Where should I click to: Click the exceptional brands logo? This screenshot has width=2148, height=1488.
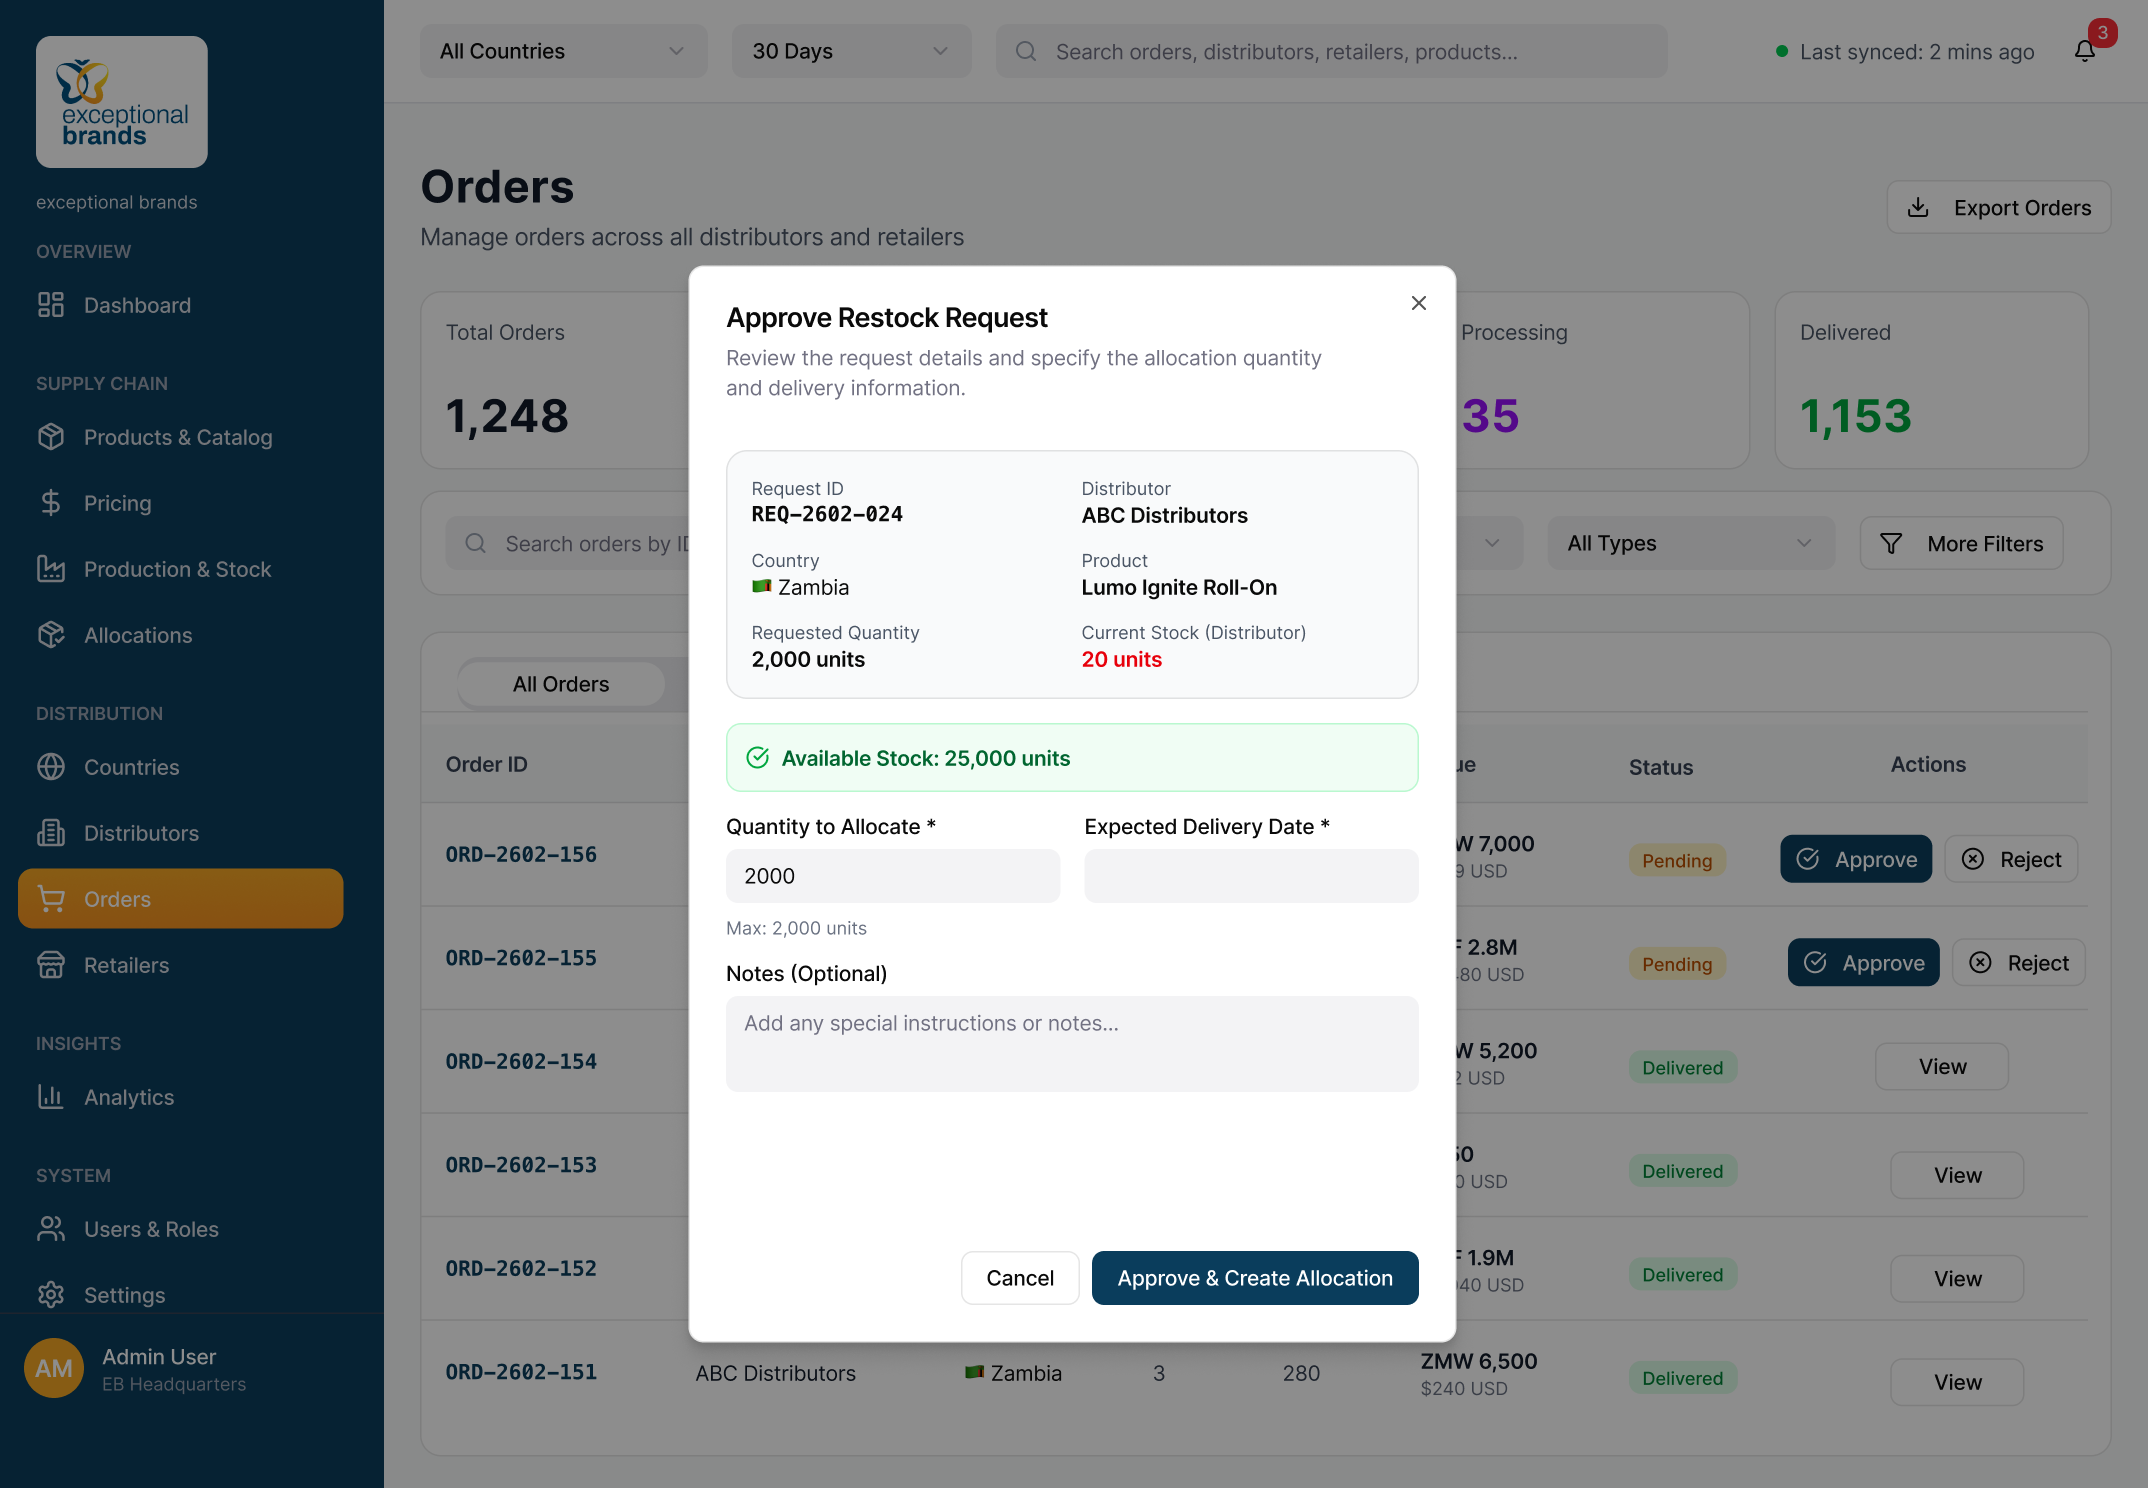[122, 102]
